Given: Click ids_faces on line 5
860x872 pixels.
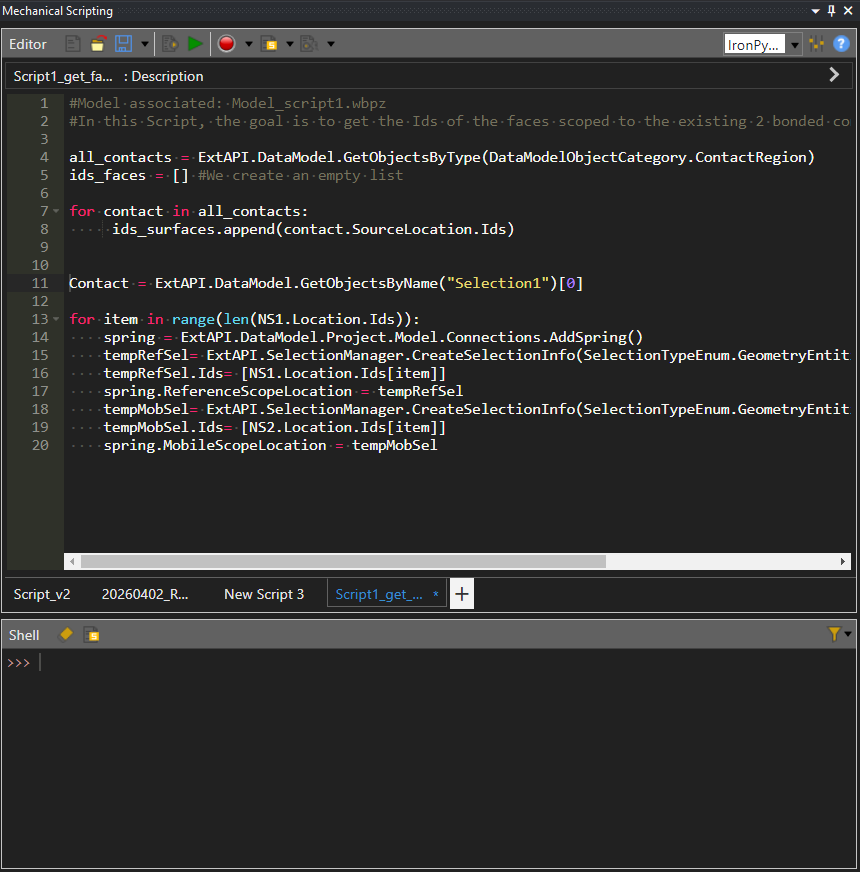Looking at the screenshot, I should pyautogui.click(x=107, y=175).
